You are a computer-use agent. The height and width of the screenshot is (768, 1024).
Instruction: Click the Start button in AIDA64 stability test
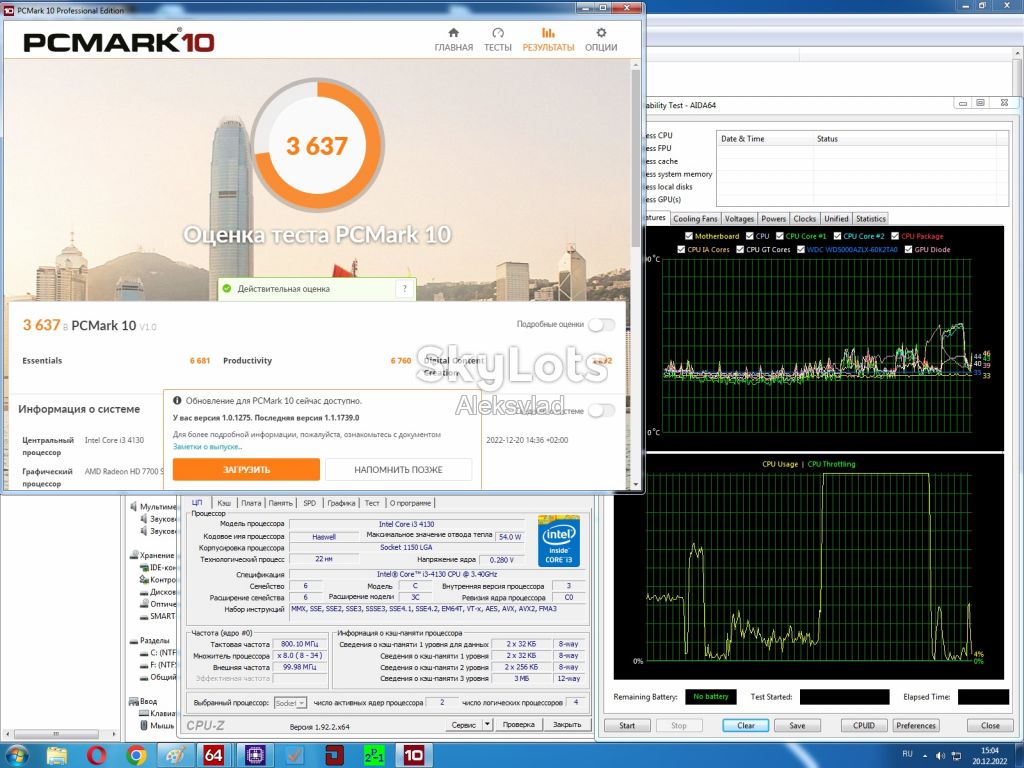[627, 726]
